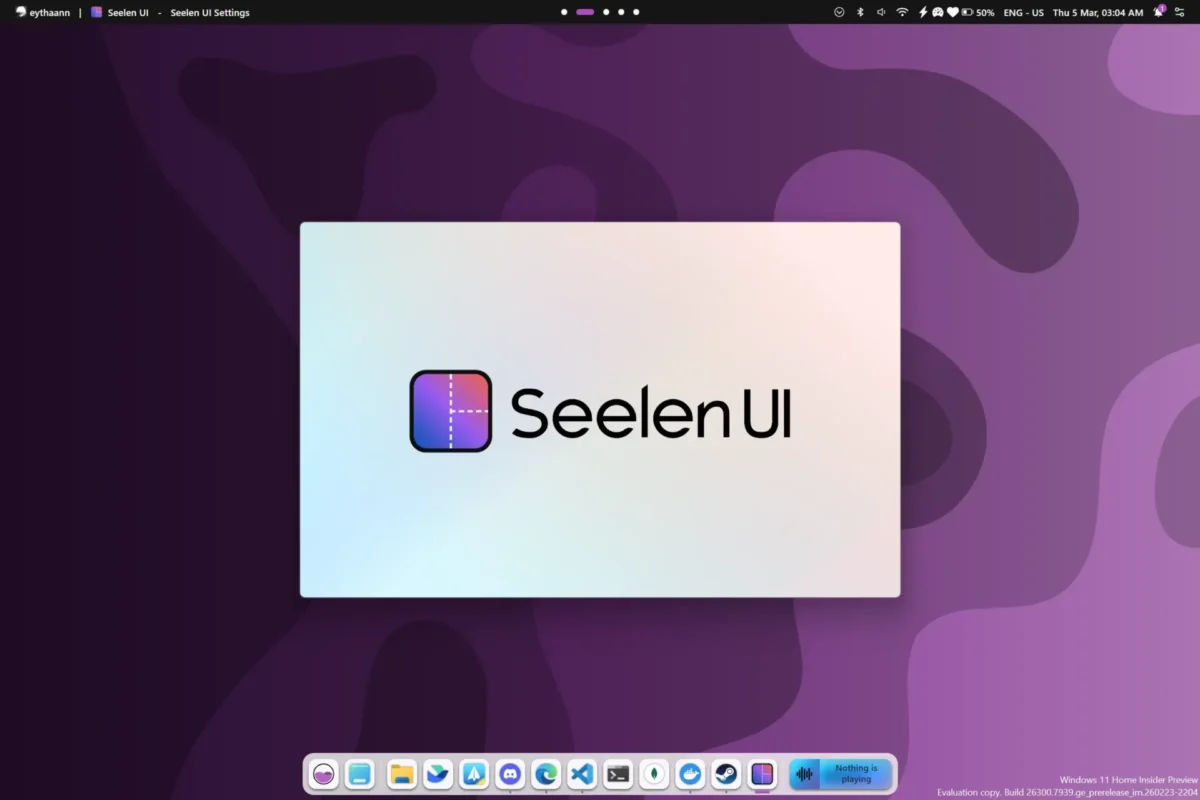Click the Seelen UI icon in dock

point(762,774)
